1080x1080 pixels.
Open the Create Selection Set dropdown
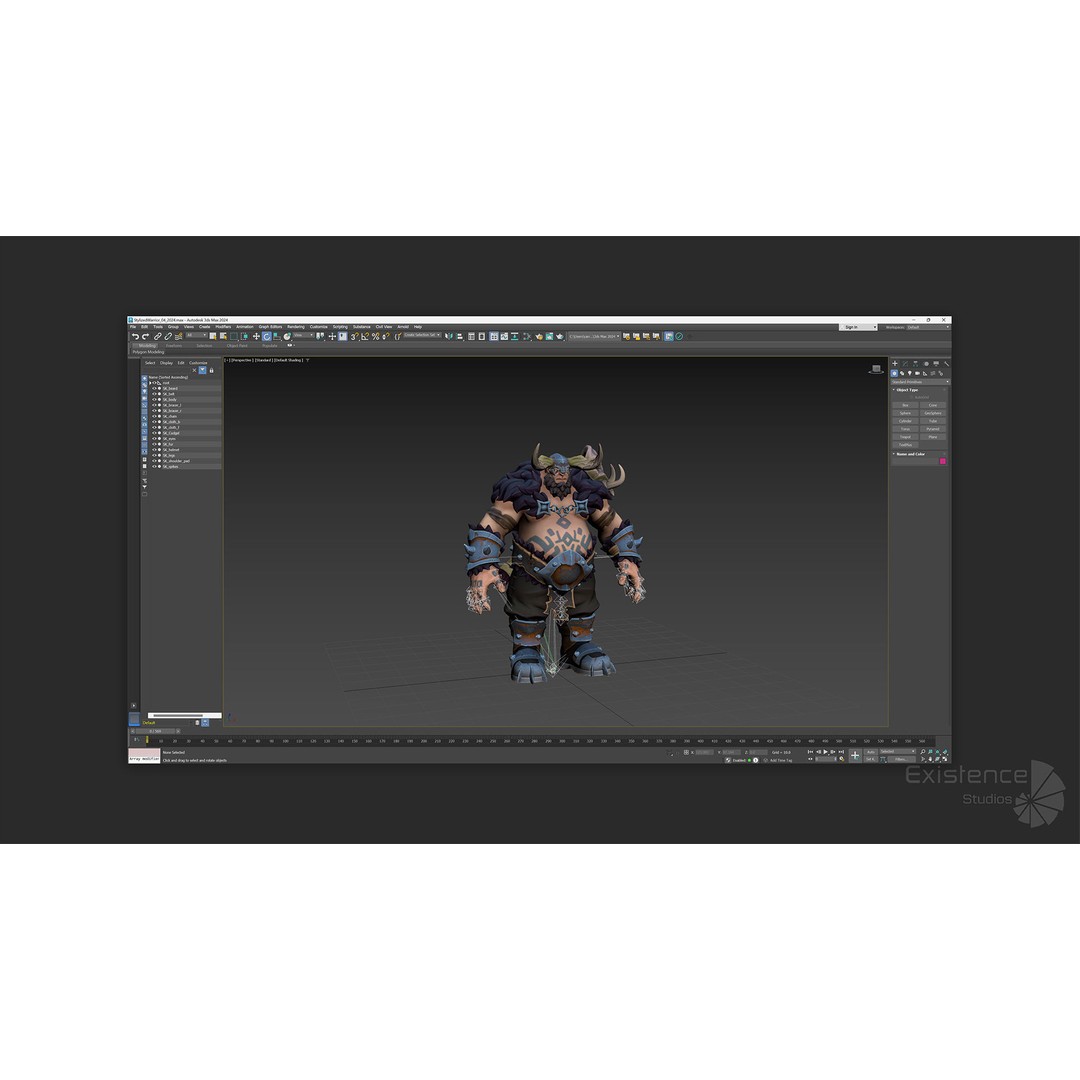tap(422, 335)
